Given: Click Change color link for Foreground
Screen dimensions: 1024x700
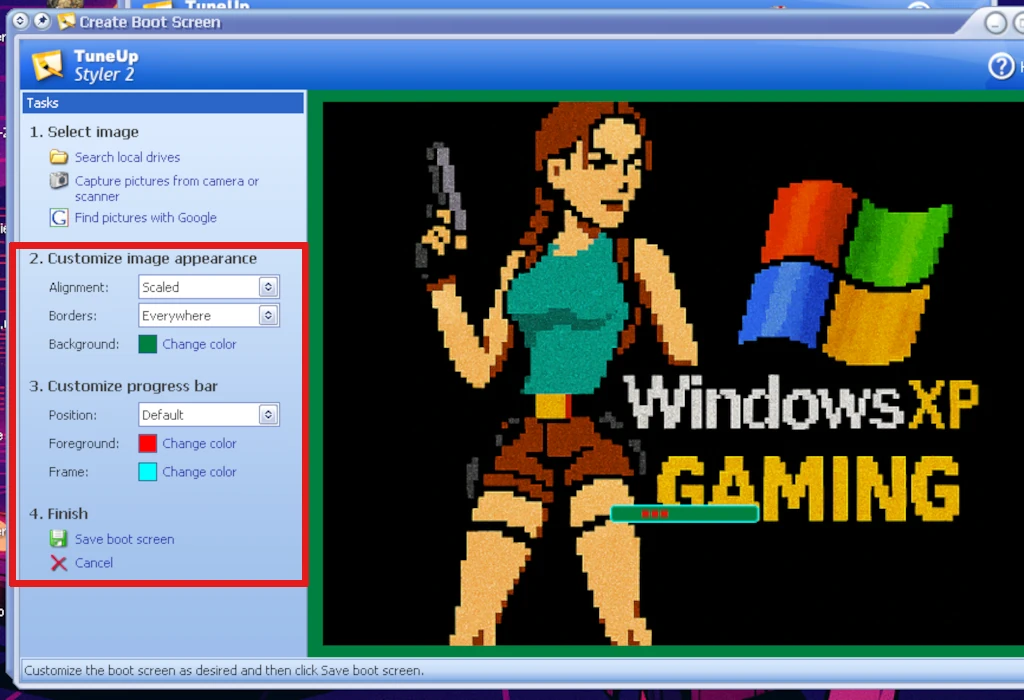Looking at the screenshot, I should pyautogui.click(x=199, y=443).
